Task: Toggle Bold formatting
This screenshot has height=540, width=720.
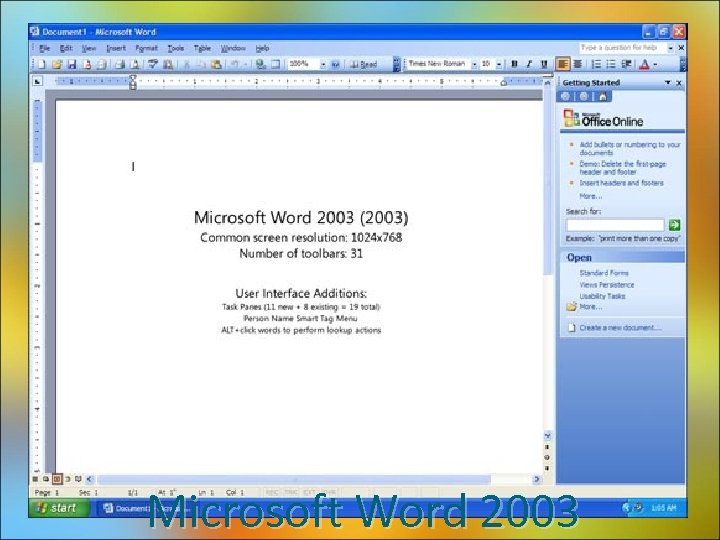Action: tap(514, 64)
